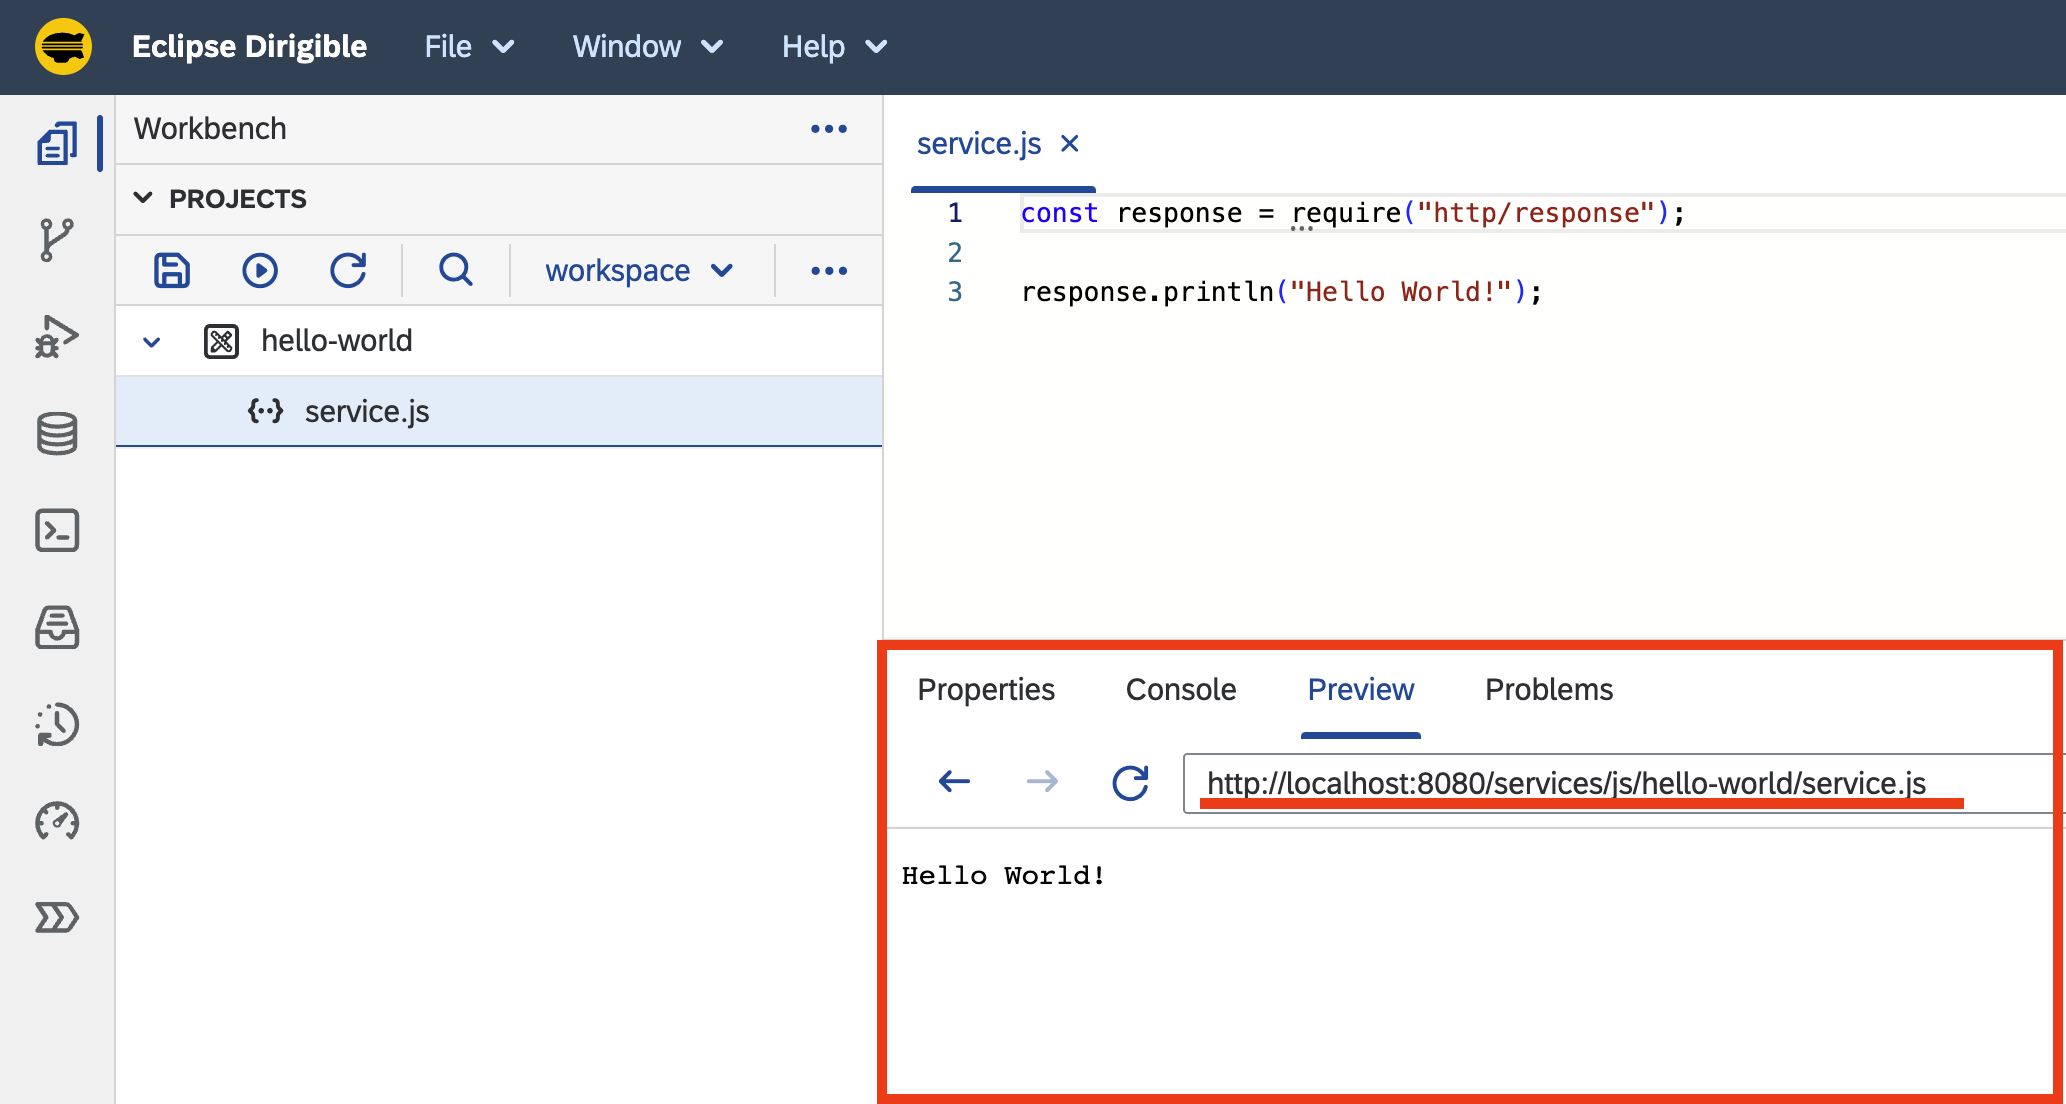
Task: Open the Database perspective icon
Action: pos(56,433)
